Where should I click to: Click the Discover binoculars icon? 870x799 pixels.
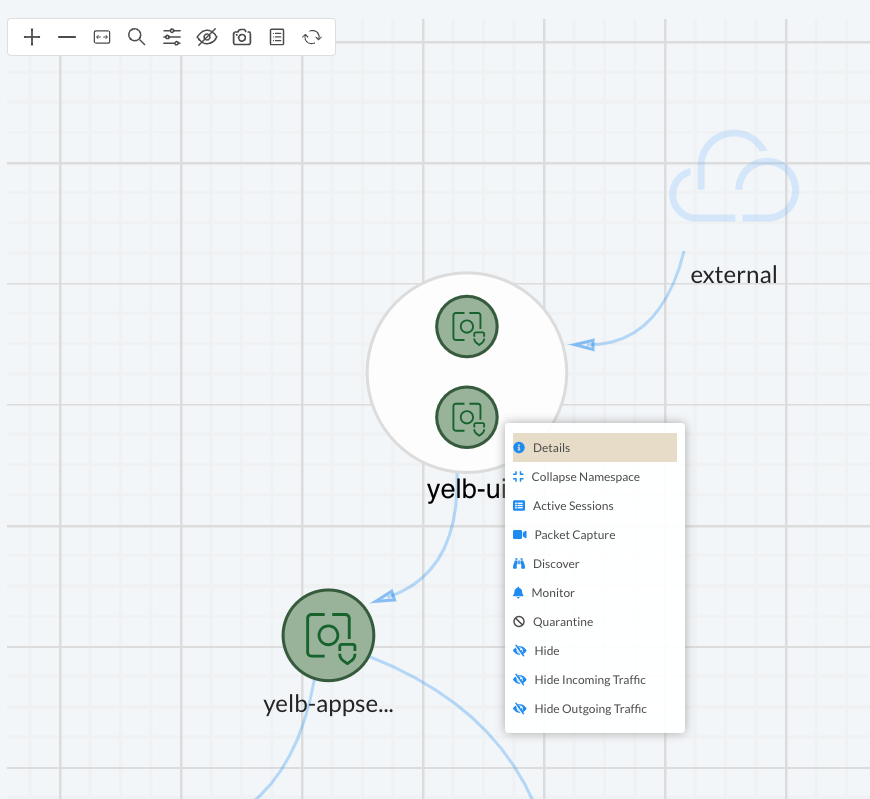pos(519,564)
